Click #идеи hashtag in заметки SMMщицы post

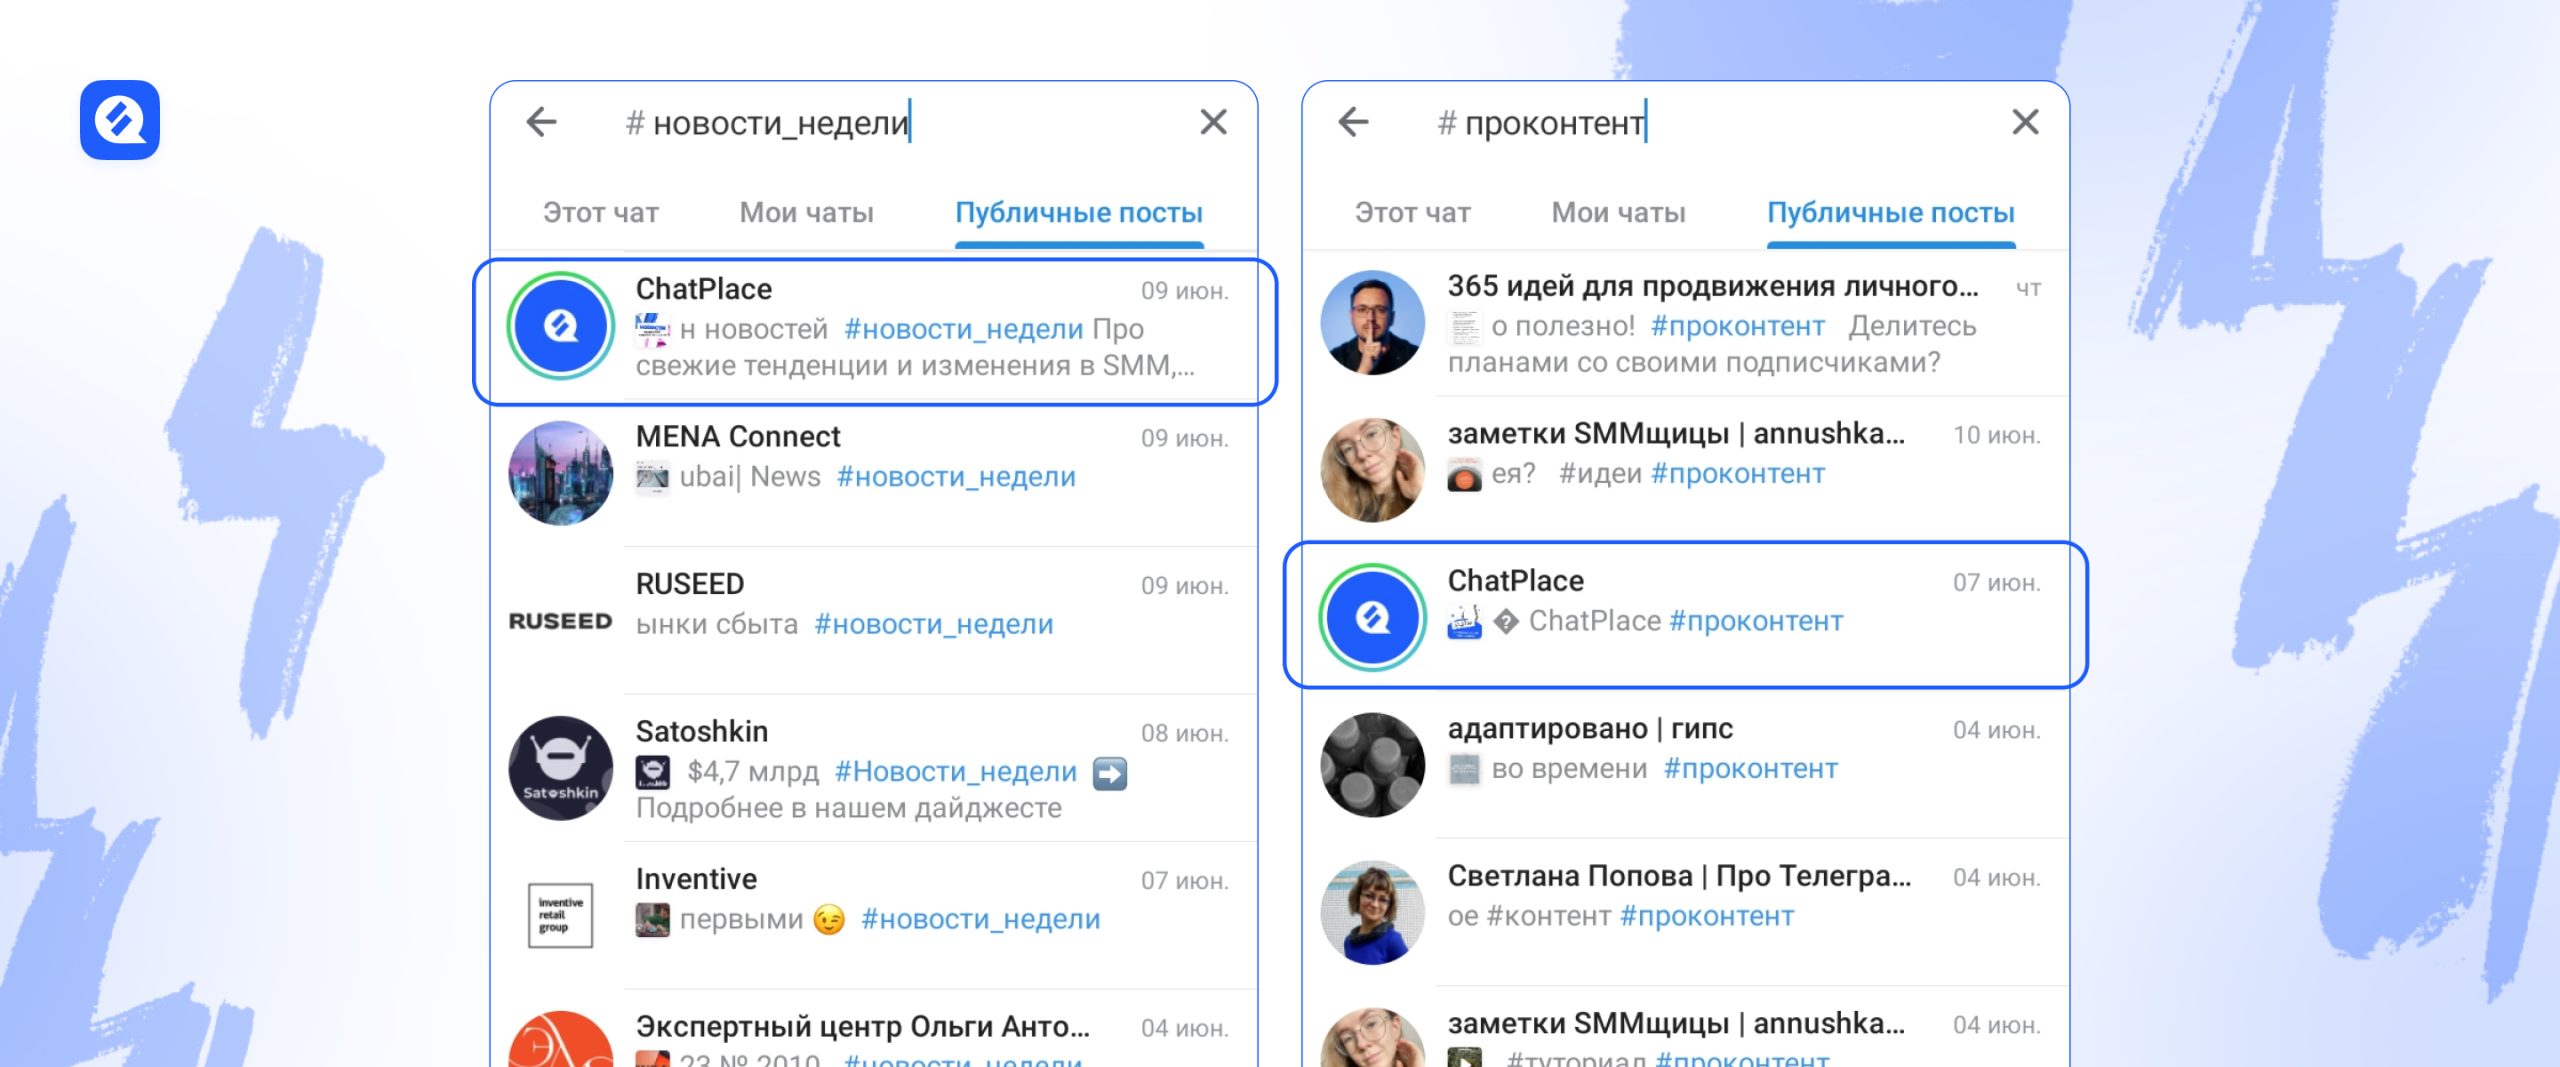[x=1600, y=474]
